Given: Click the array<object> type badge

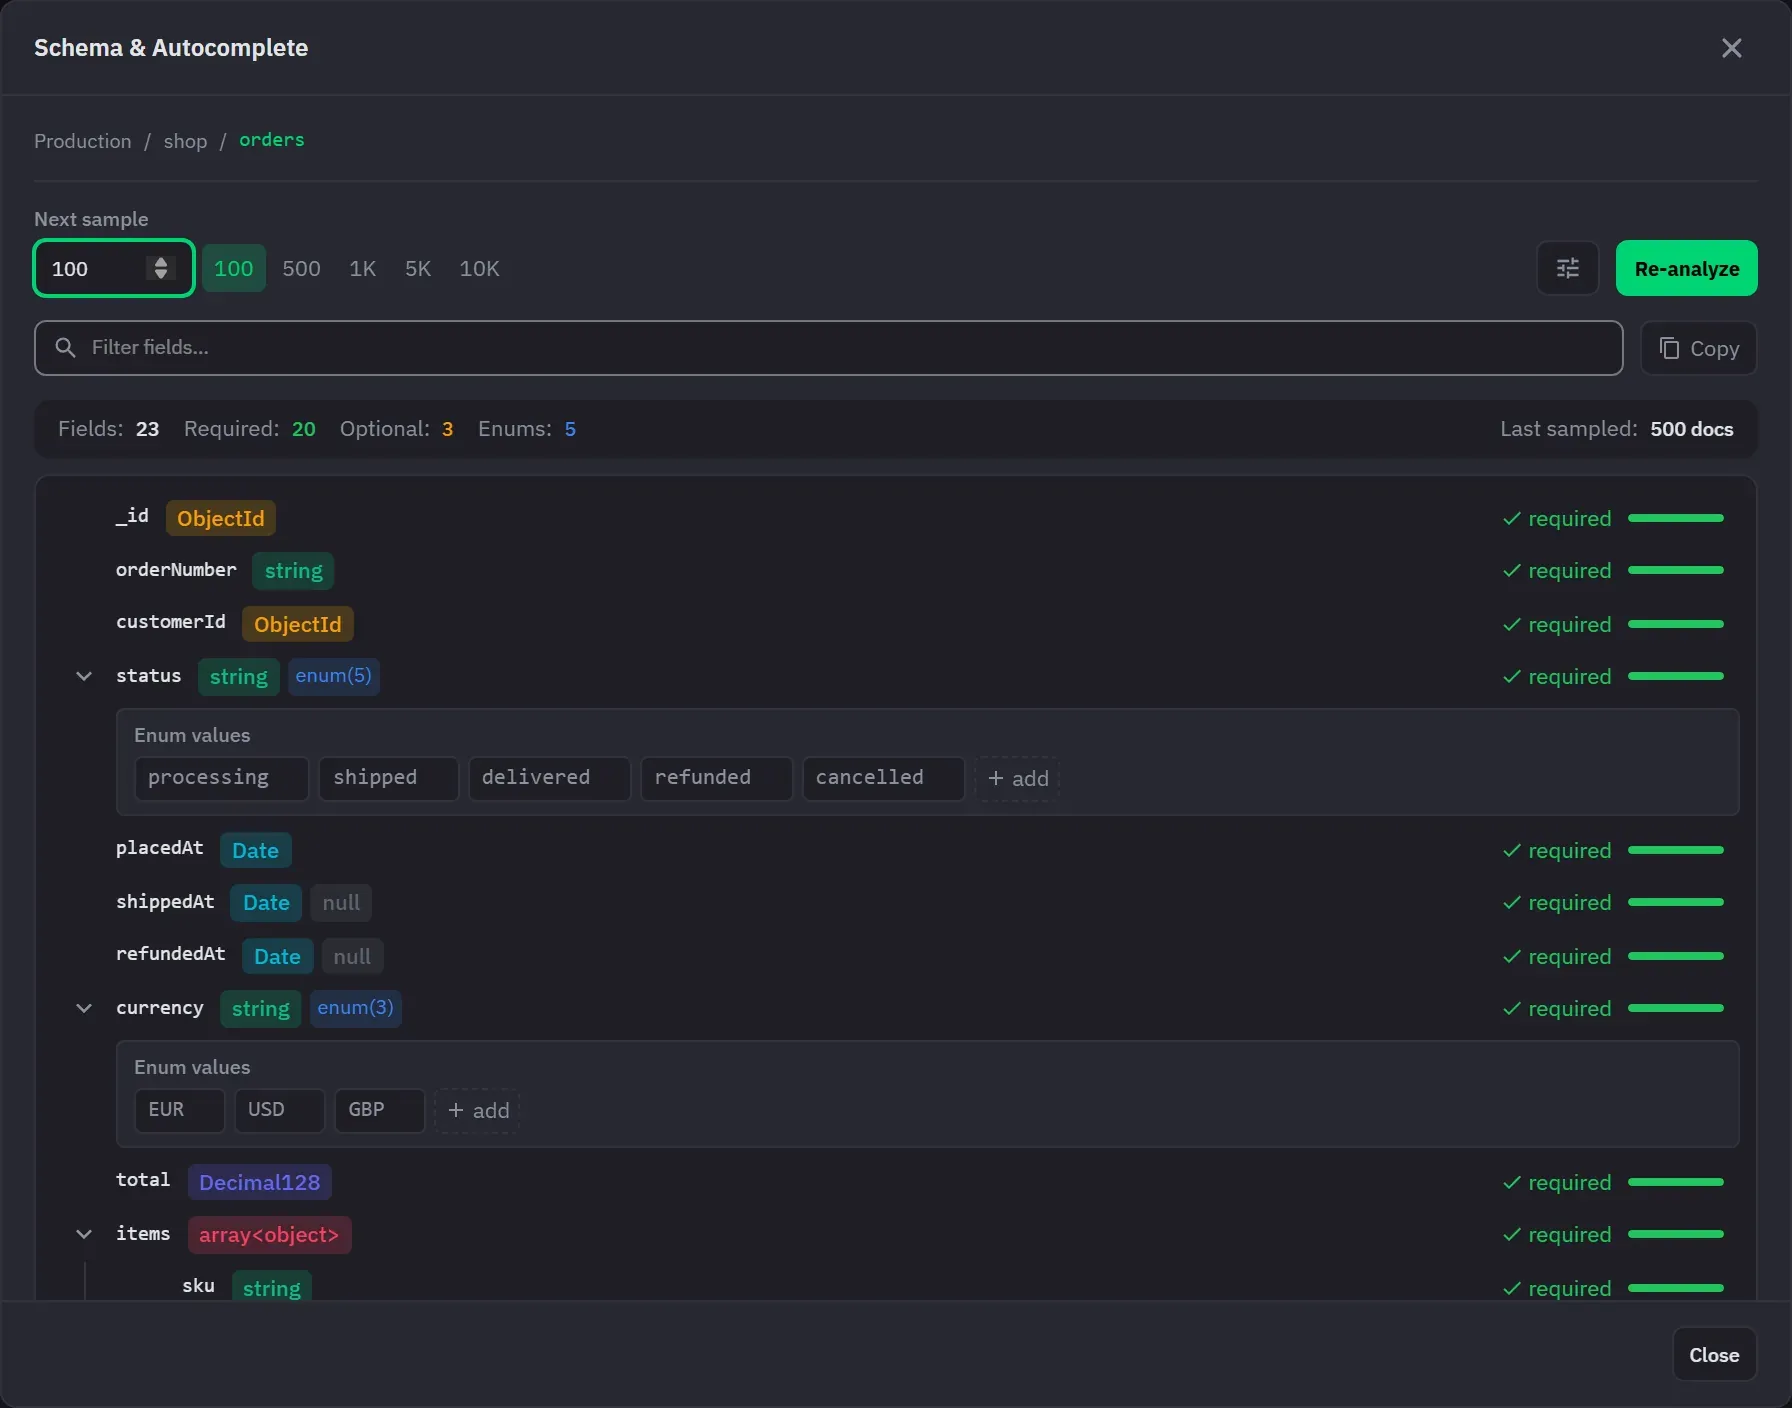Looking at the screenshot, I should pos(269,1234).
